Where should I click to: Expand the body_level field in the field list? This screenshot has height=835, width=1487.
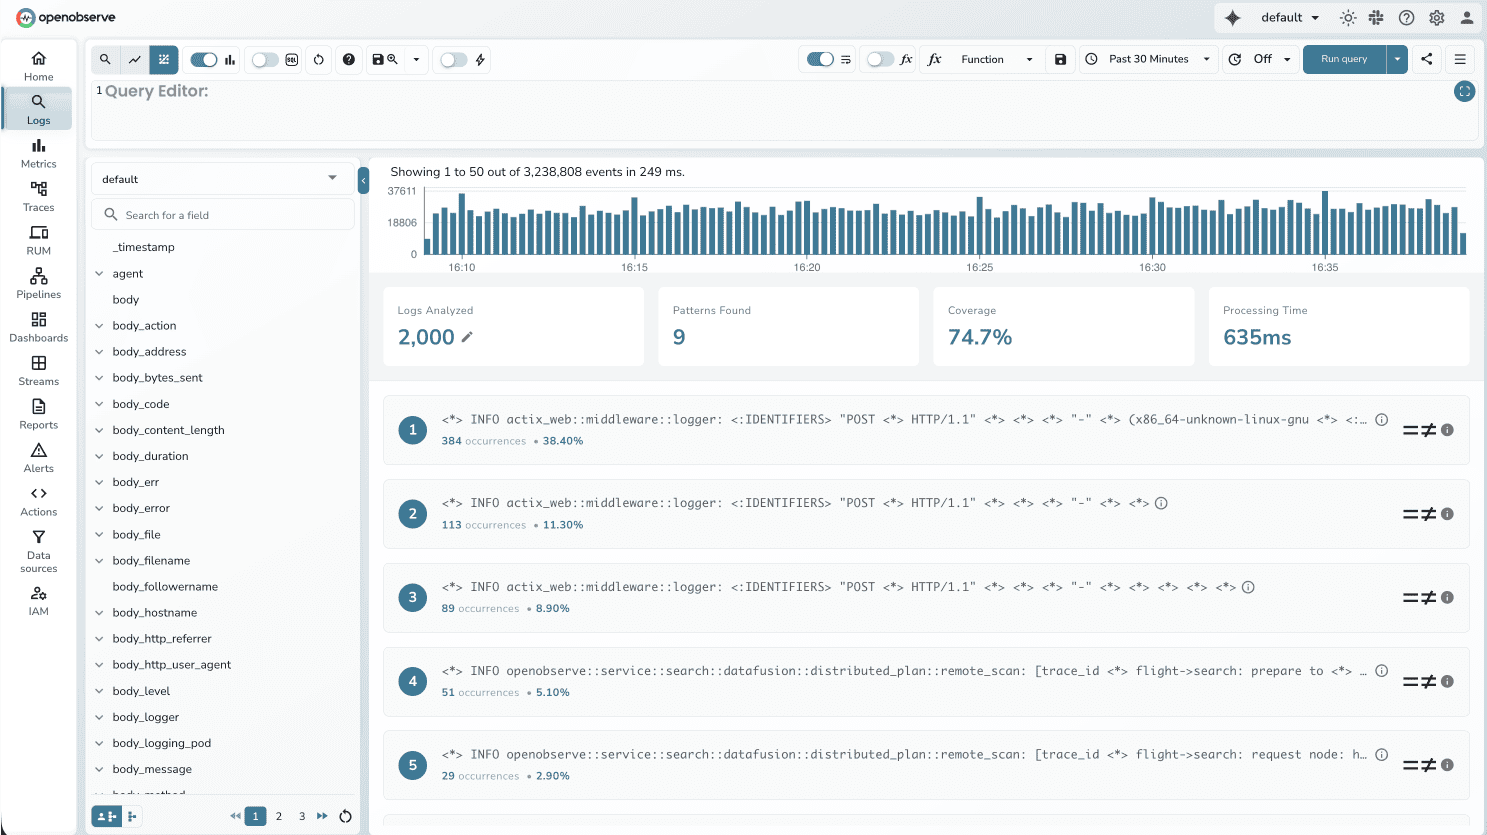[x=99, y=690]
